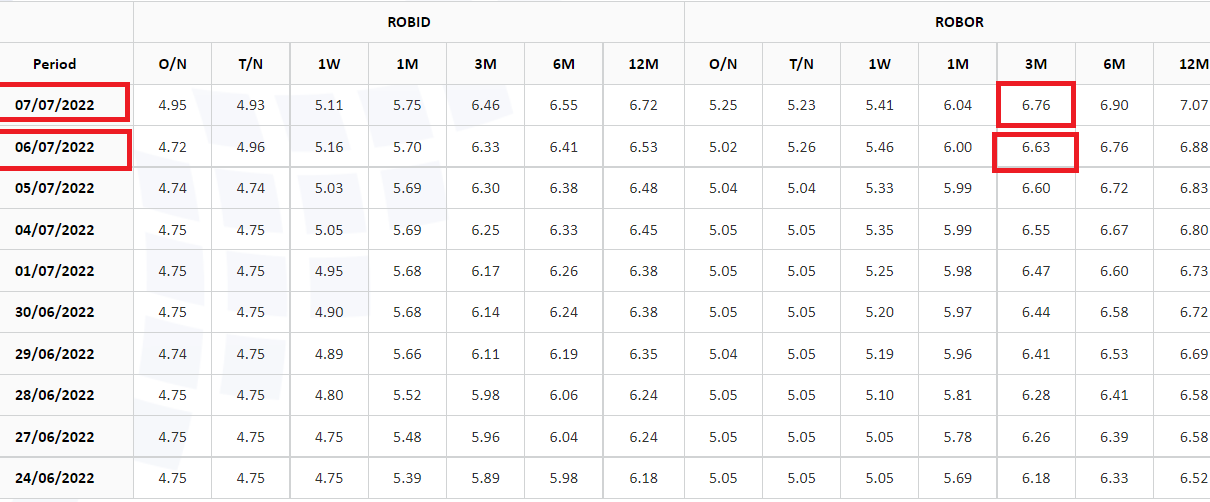Select the highlighted ROBOR 3M value 6.63
The width and height of the screenshot is (1210, 502).
(1036, 147)
